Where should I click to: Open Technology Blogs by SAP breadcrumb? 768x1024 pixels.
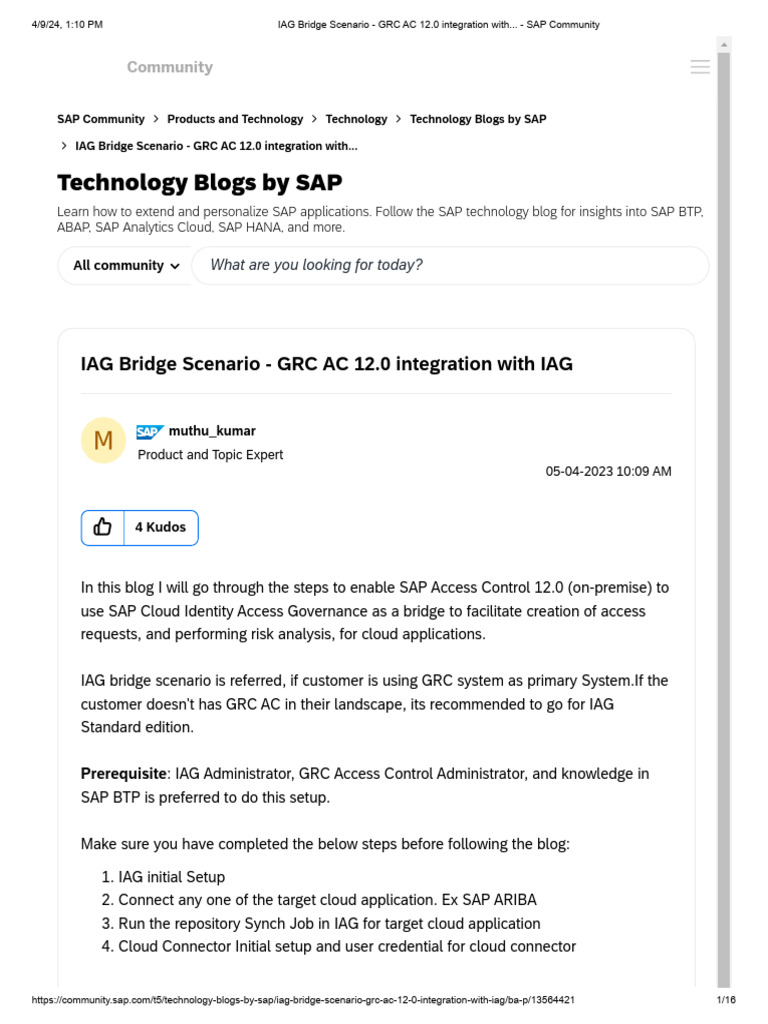[478, 119]
